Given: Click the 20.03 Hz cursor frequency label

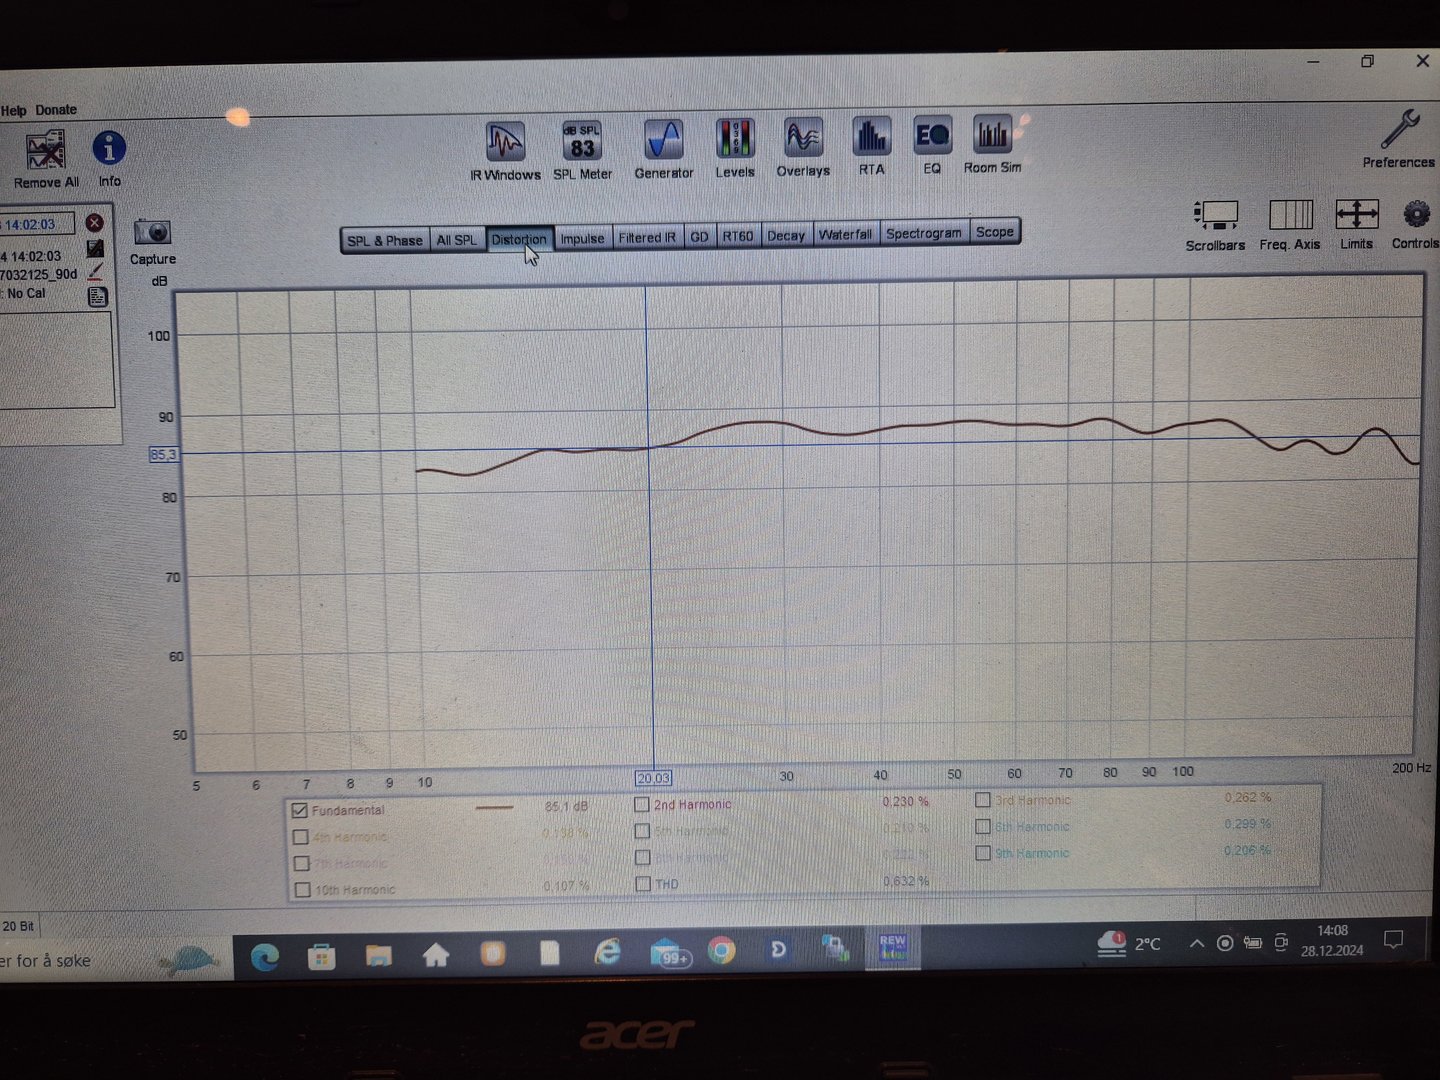Looking at the screenshot, I should 653,778.
